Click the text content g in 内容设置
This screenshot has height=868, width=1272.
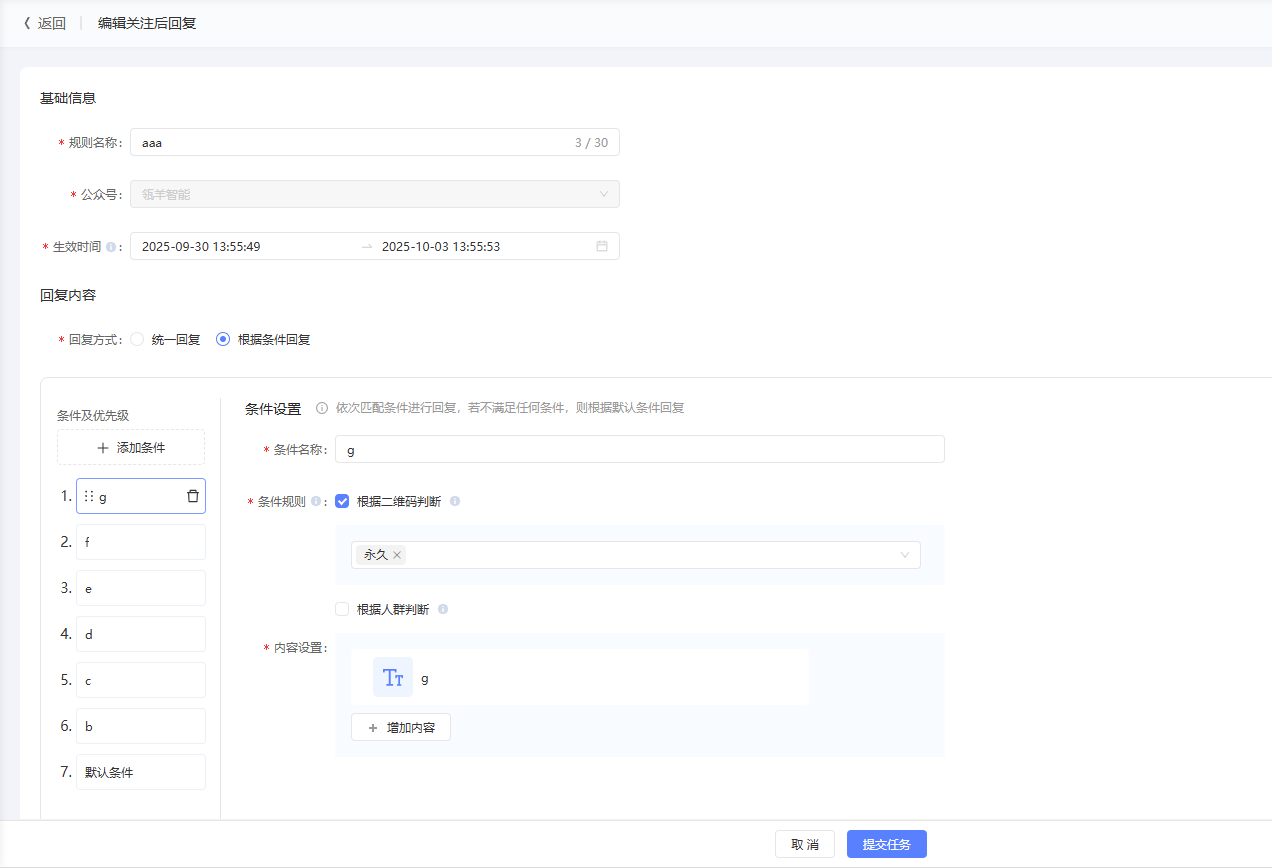click(x=425, y=678)
